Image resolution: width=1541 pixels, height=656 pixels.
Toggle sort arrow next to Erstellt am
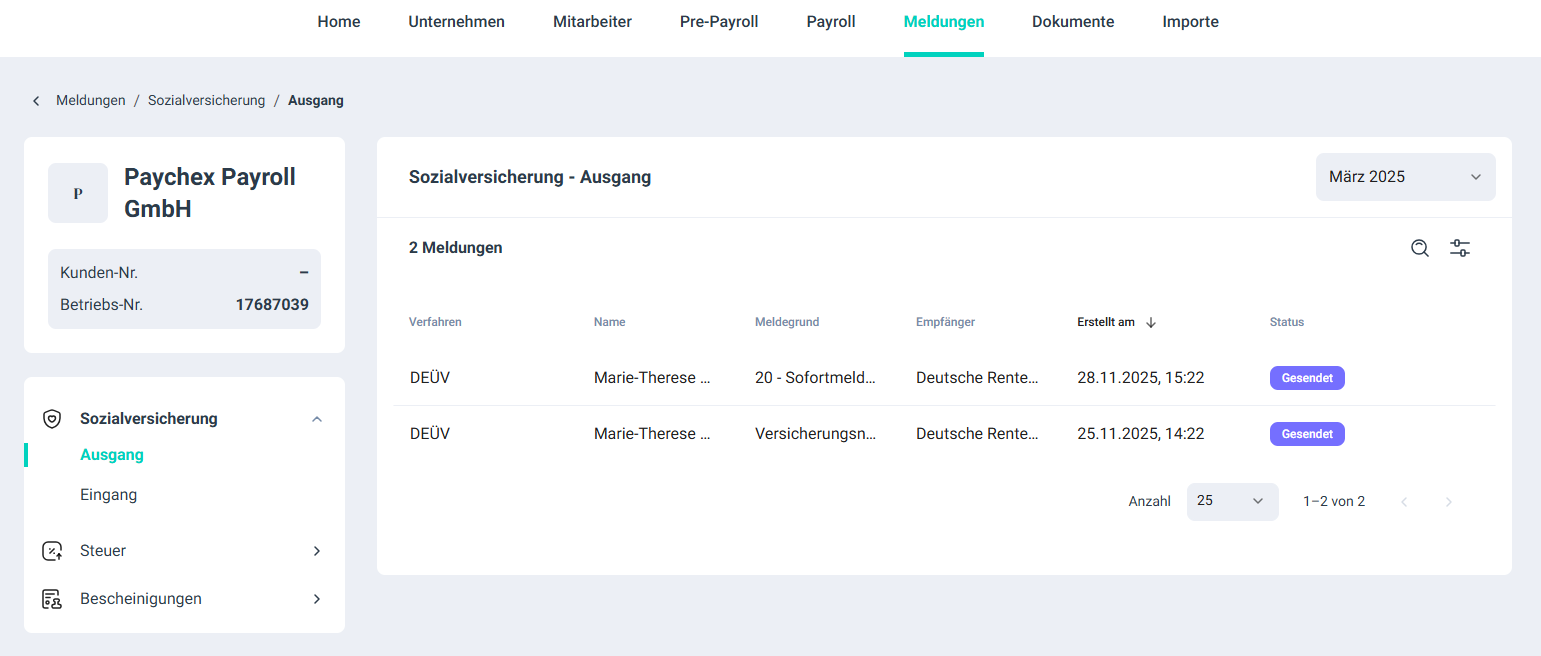[1151, 322]
